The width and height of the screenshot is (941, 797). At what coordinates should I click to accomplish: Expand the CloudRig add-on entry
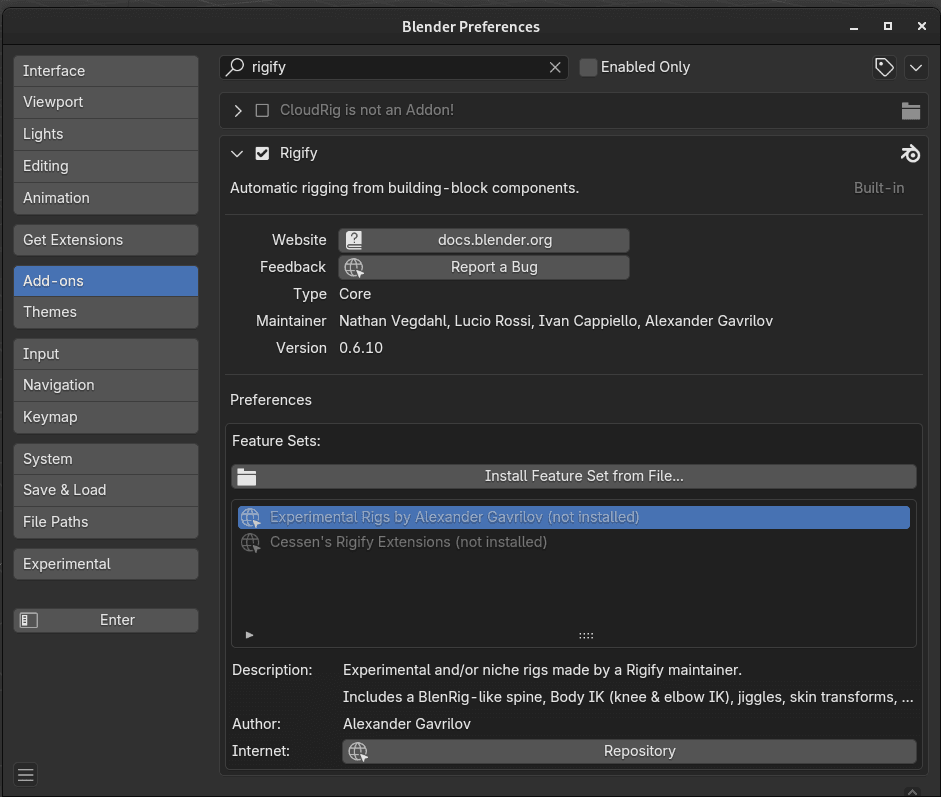238,110
